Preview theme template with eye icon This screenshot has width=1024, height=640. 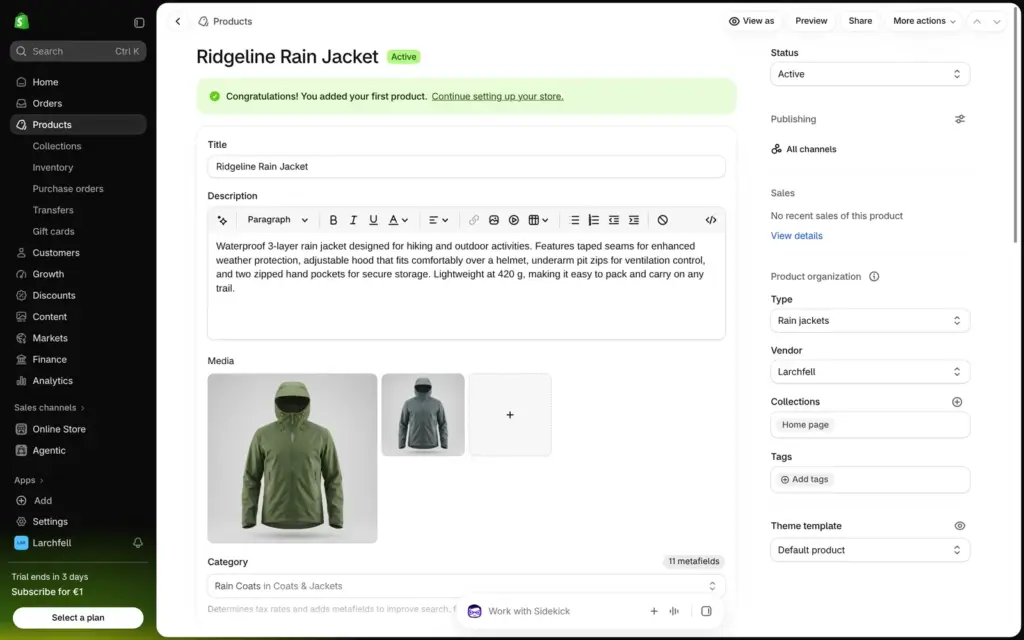(959, 526)
